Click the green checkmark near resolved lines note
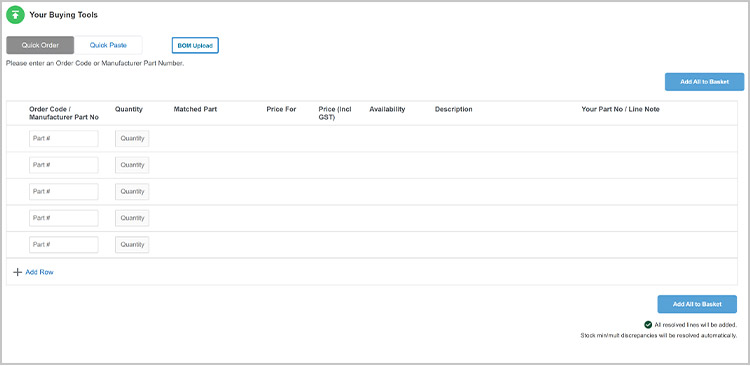The height and width of the screenshot is (366, 750). coord(648,325)
